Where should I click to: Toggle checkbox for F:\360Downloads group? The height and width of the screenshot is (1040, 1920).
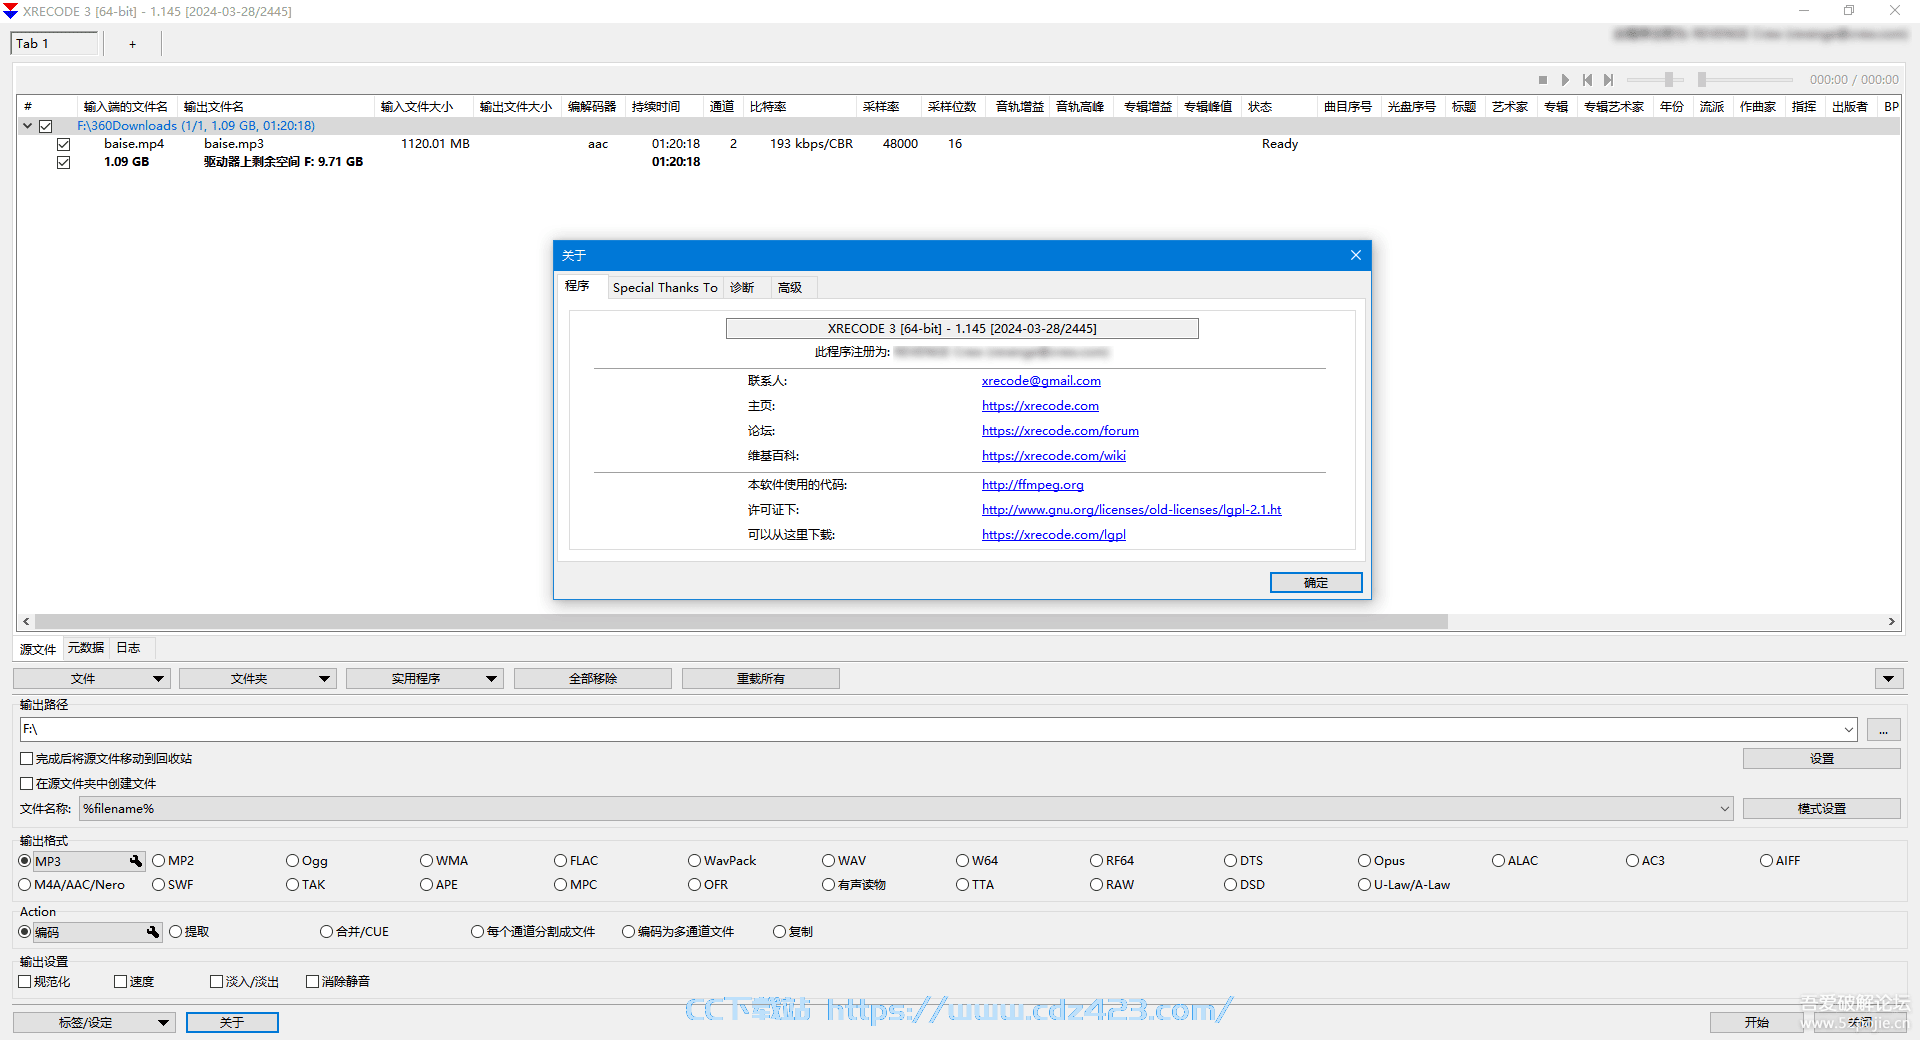tap(46, 126)
